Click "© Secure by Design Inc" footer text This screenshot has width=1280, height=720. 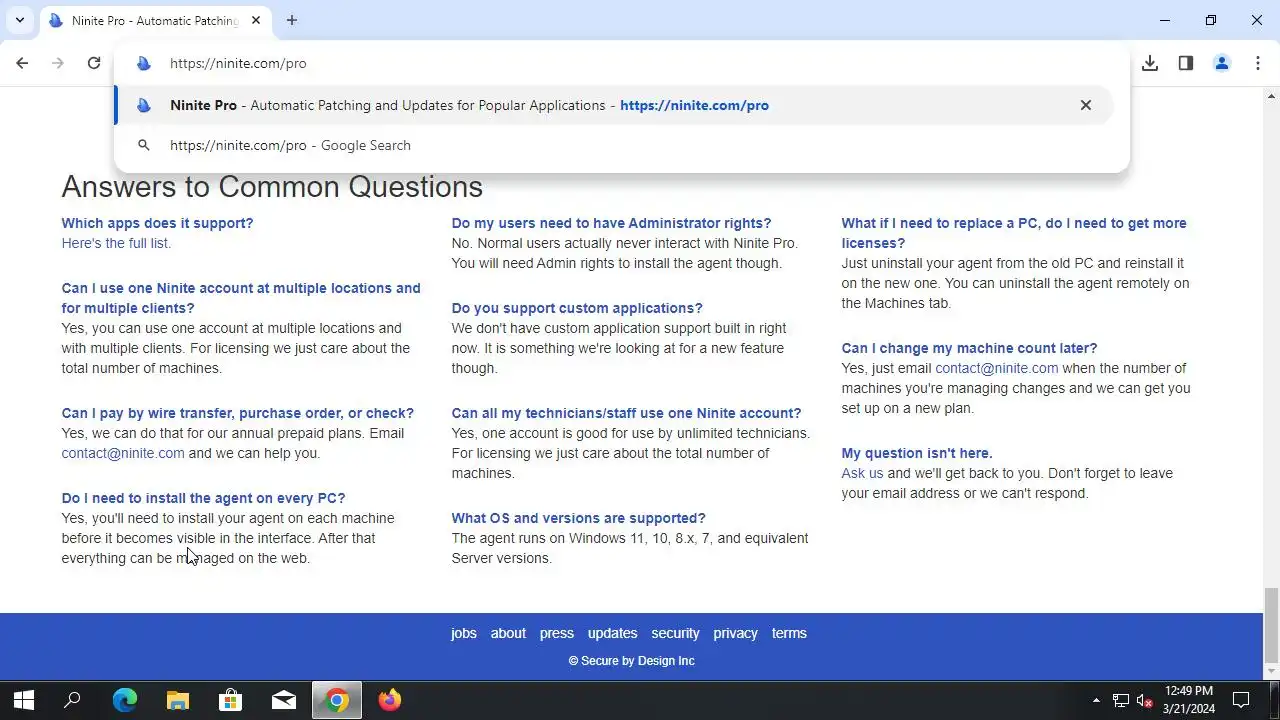pyautogui.click(x=631, y=661)
